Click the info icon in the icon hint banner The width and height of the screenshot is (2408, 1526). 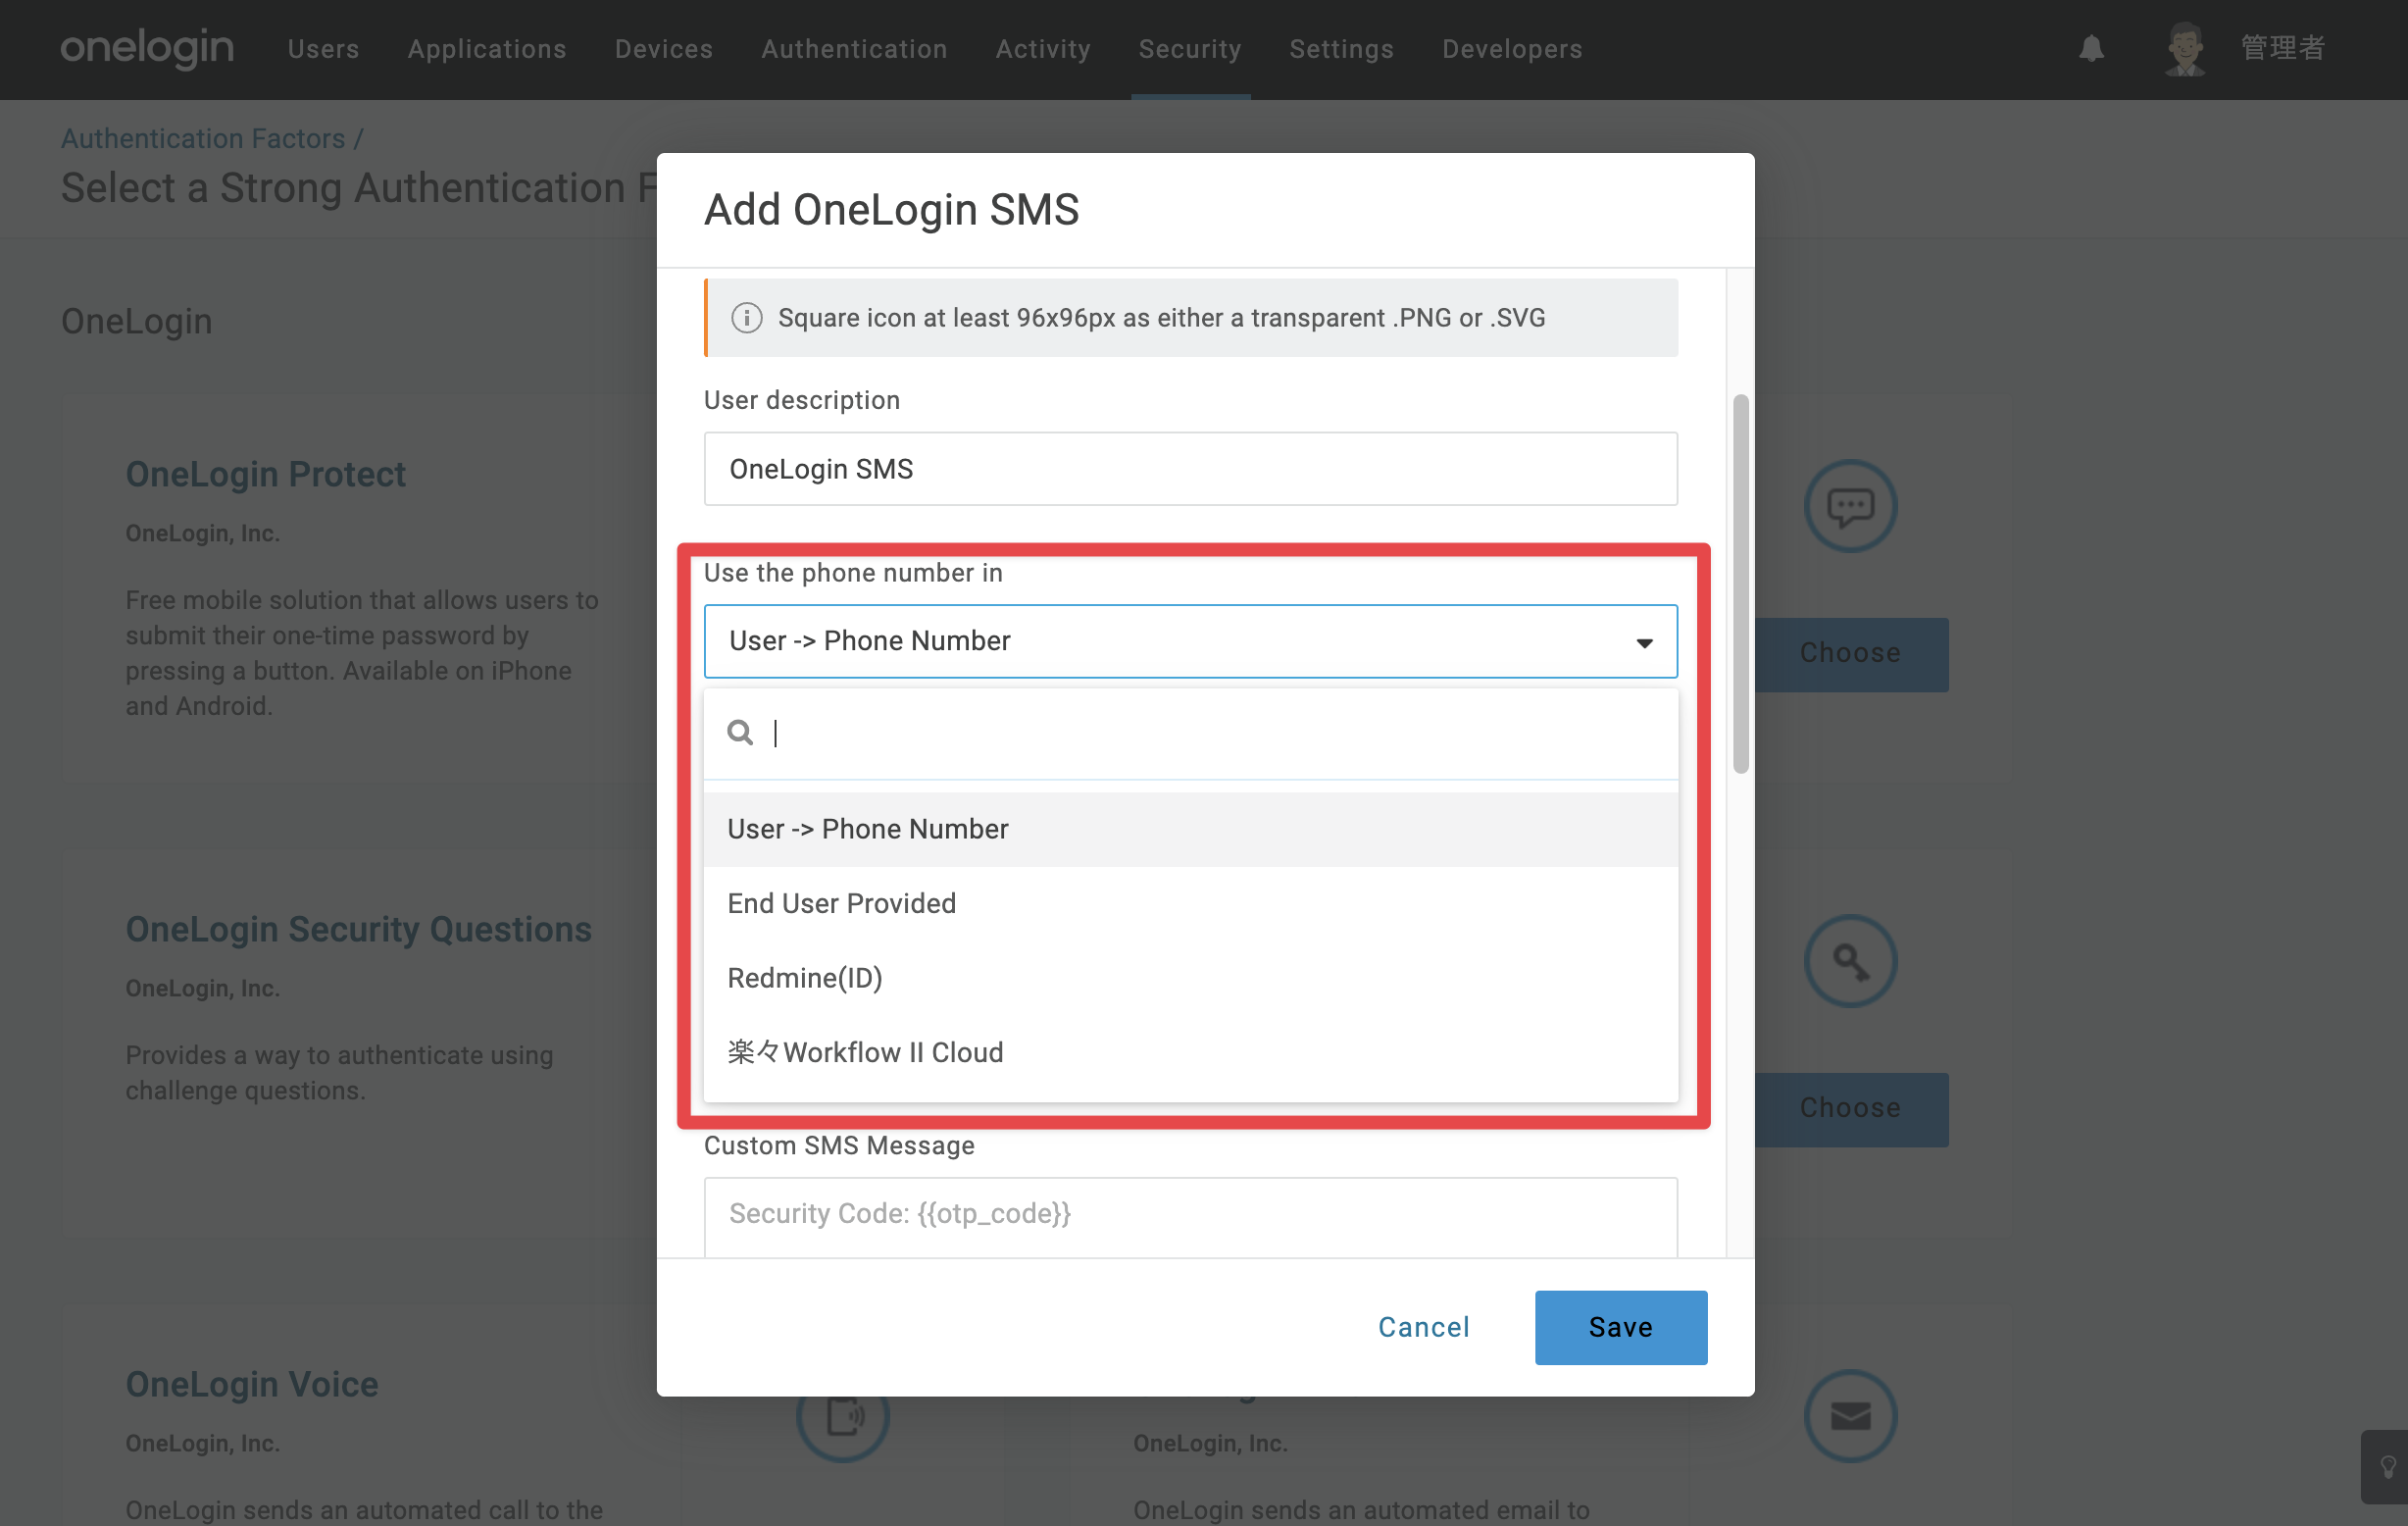pyautogui.click(x=747, y=318)
